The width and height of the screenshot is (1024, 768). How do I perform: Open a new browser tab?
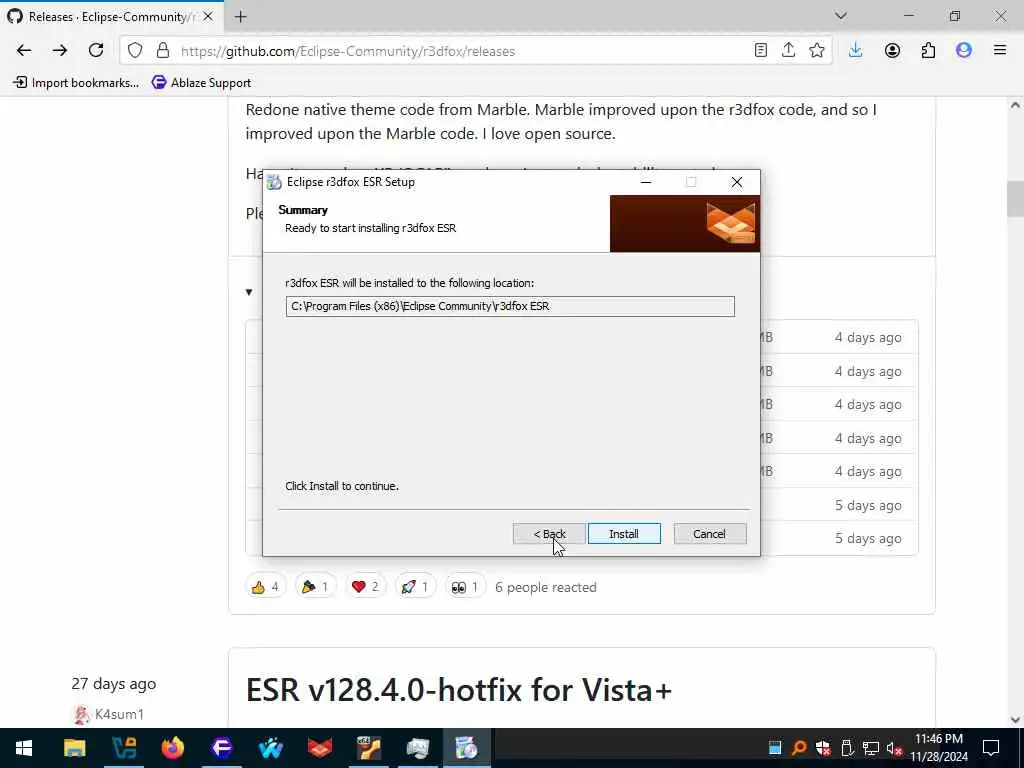[x=240, y=17]
